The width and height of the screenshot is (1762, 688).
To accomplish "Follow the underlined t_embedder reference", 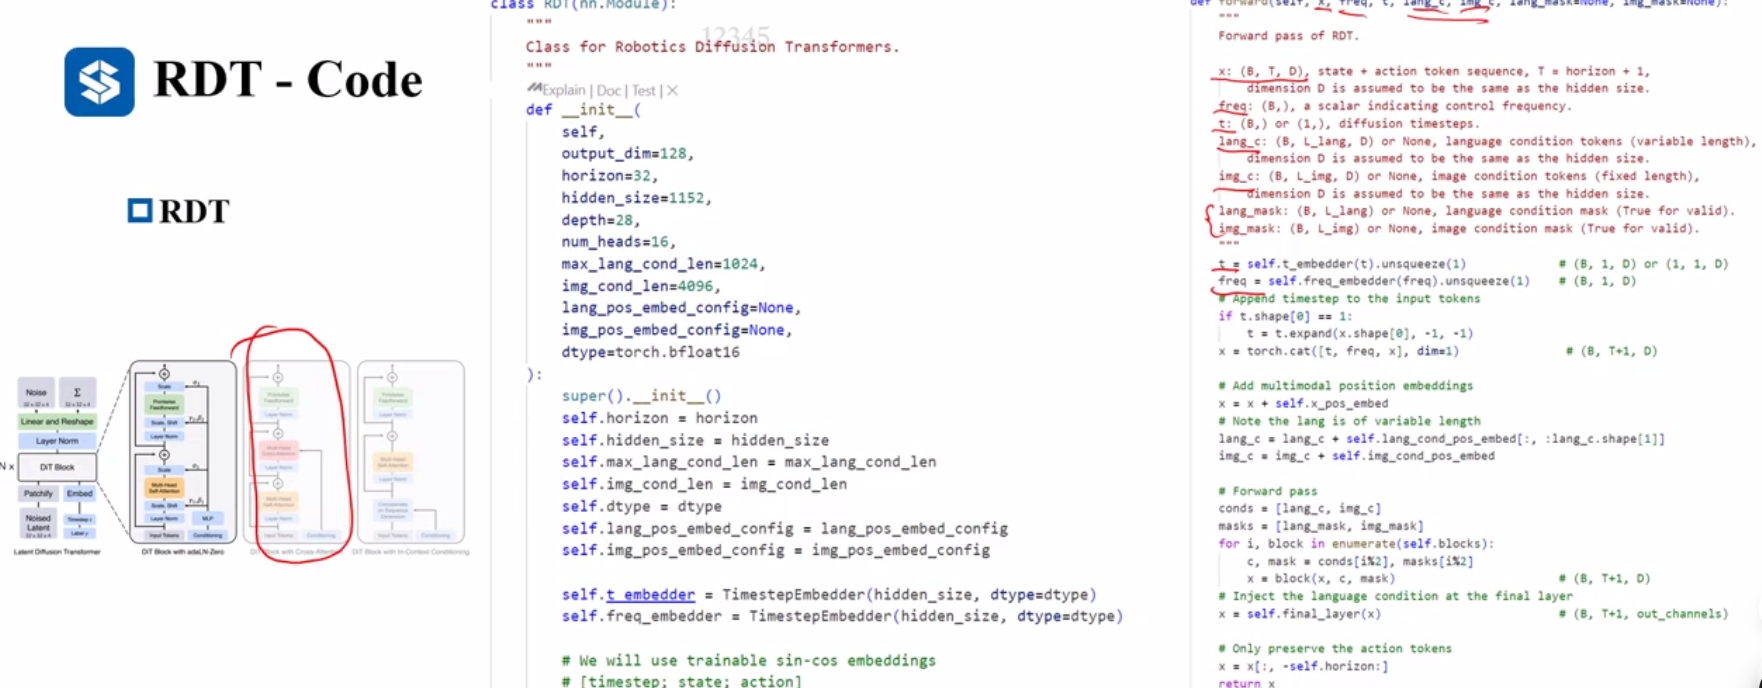I will (650, 594).
